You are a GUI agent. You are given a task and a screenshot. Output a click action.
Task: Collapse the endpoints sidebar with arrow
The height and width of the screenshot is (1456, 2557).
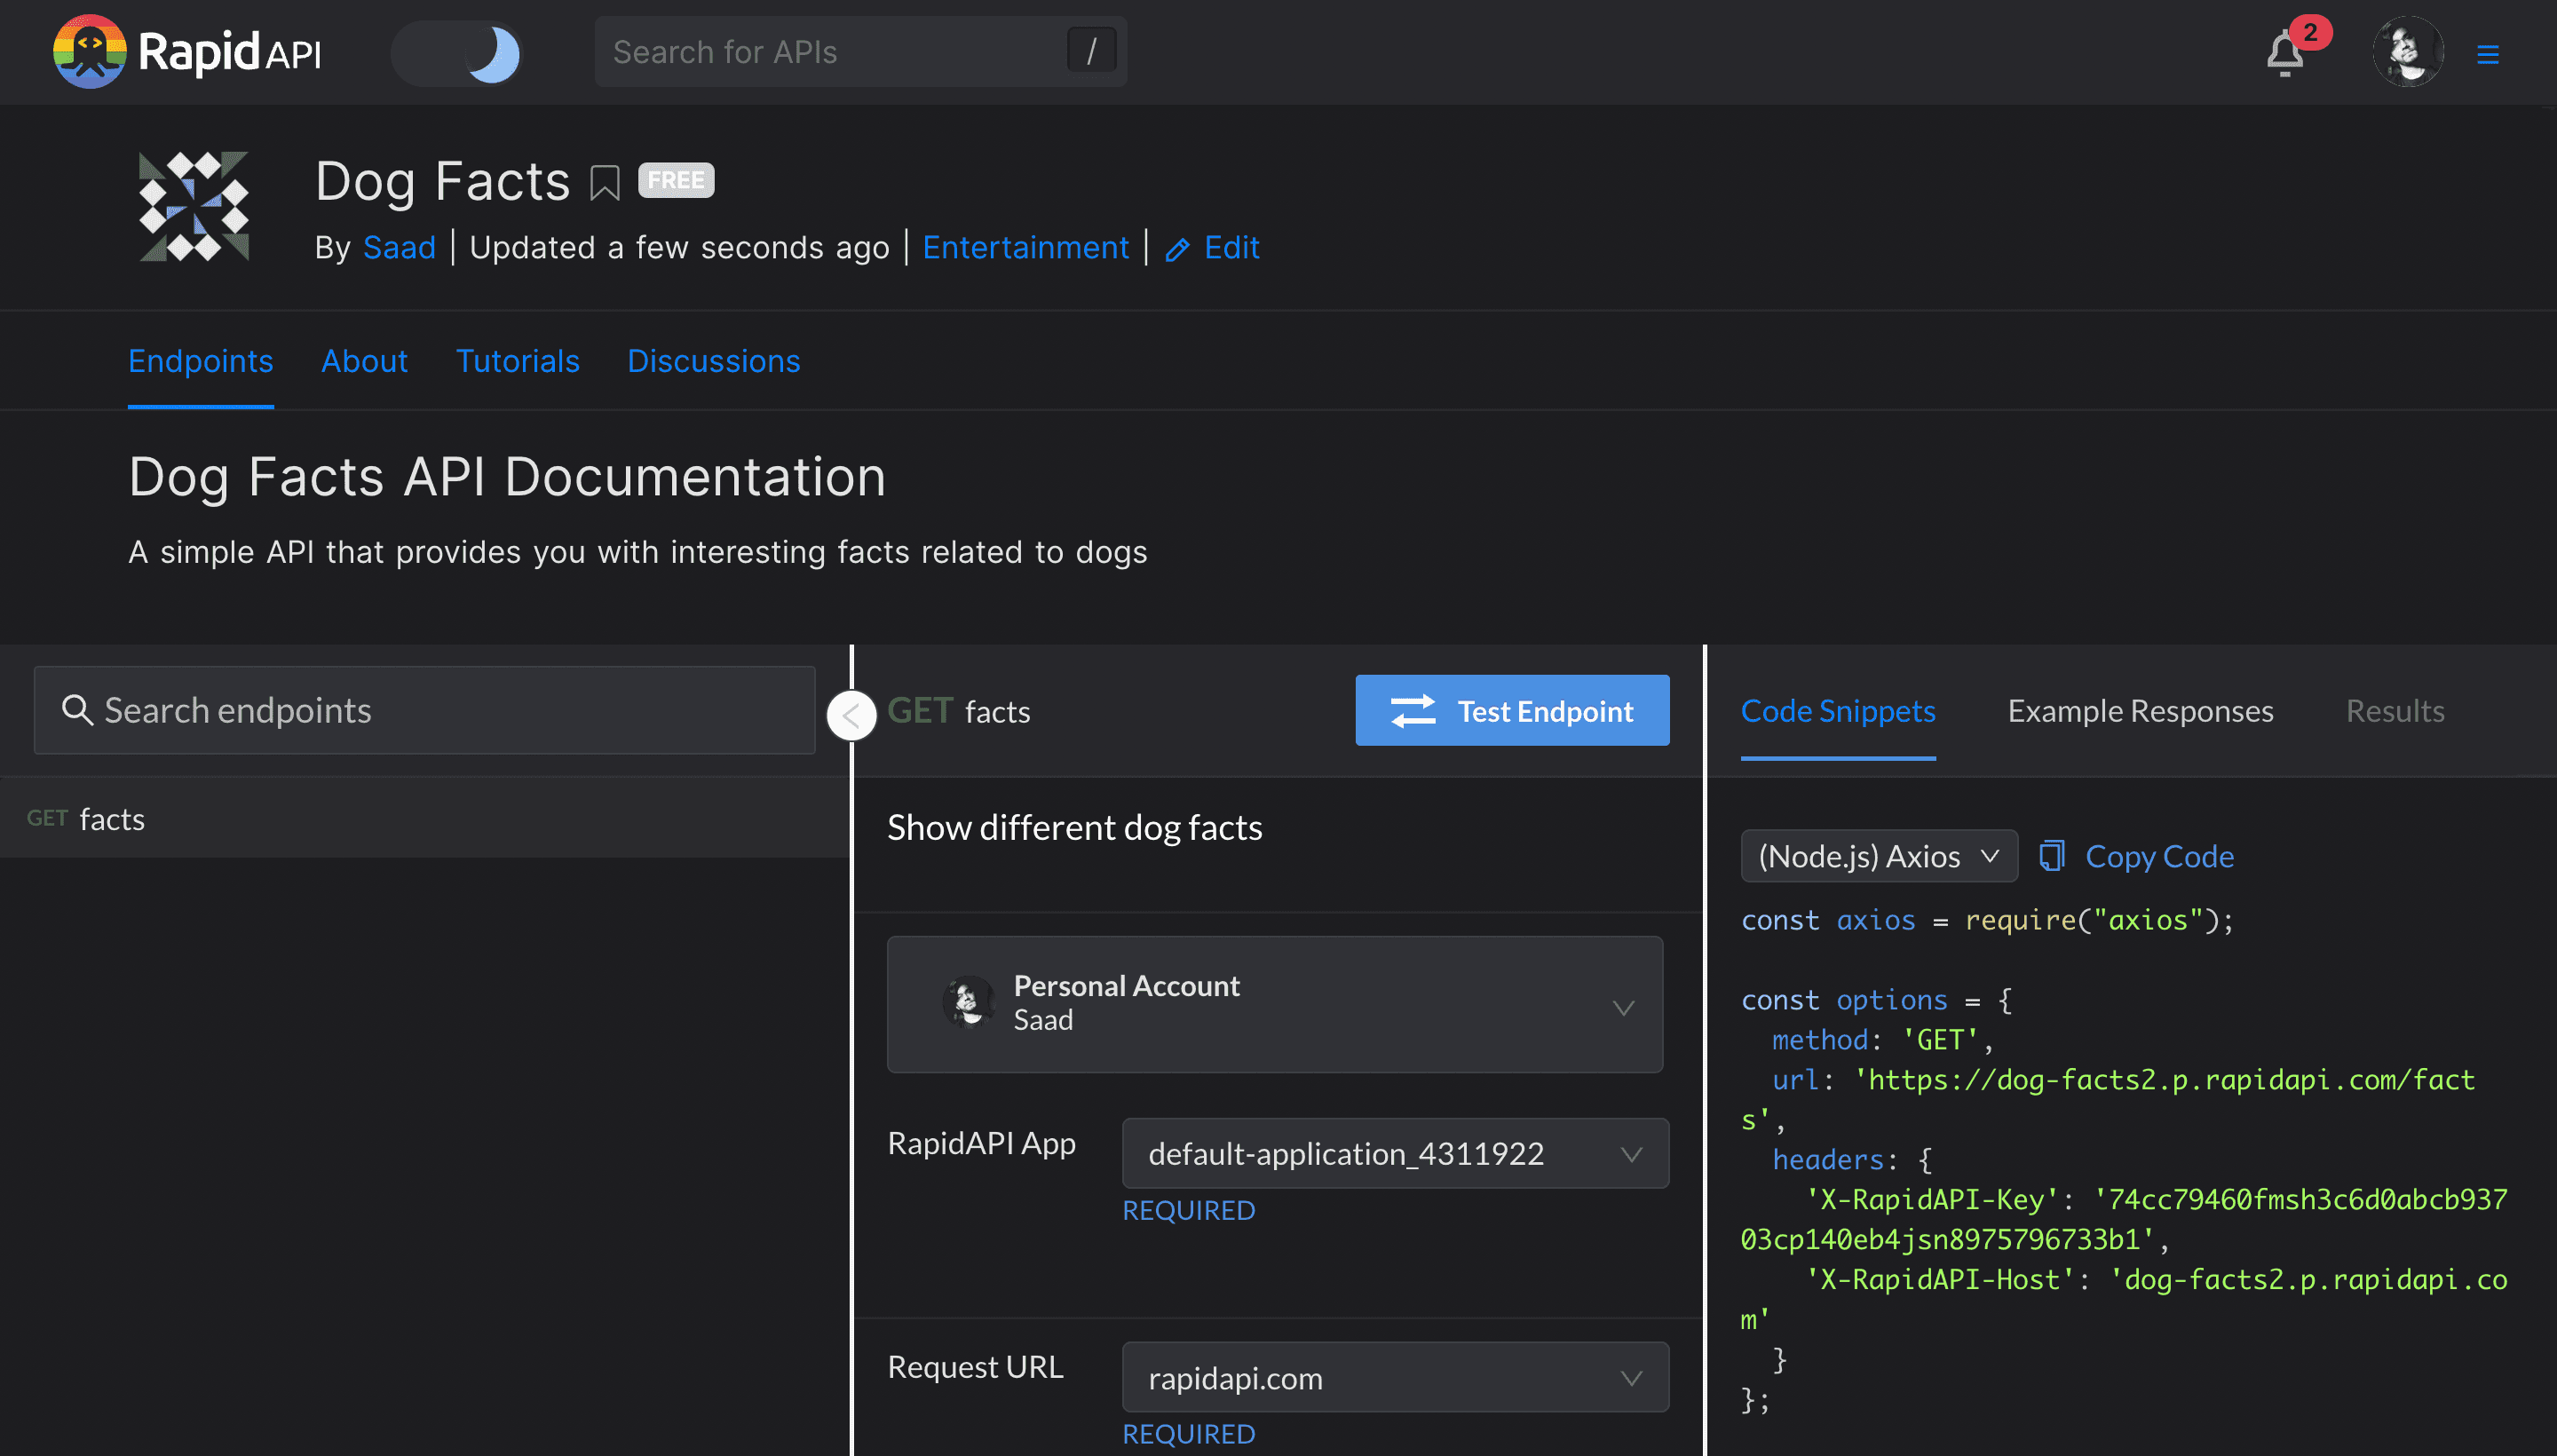(852, 715)
